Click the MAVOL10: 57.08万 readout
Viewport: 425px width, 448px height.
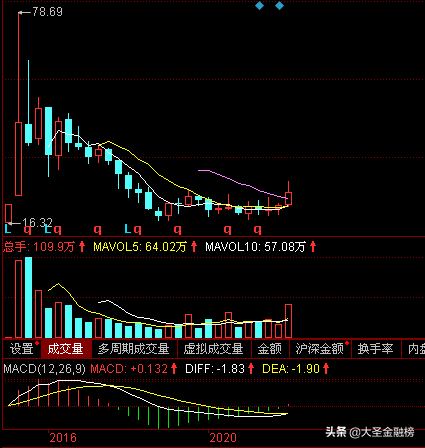pos(255,247)
